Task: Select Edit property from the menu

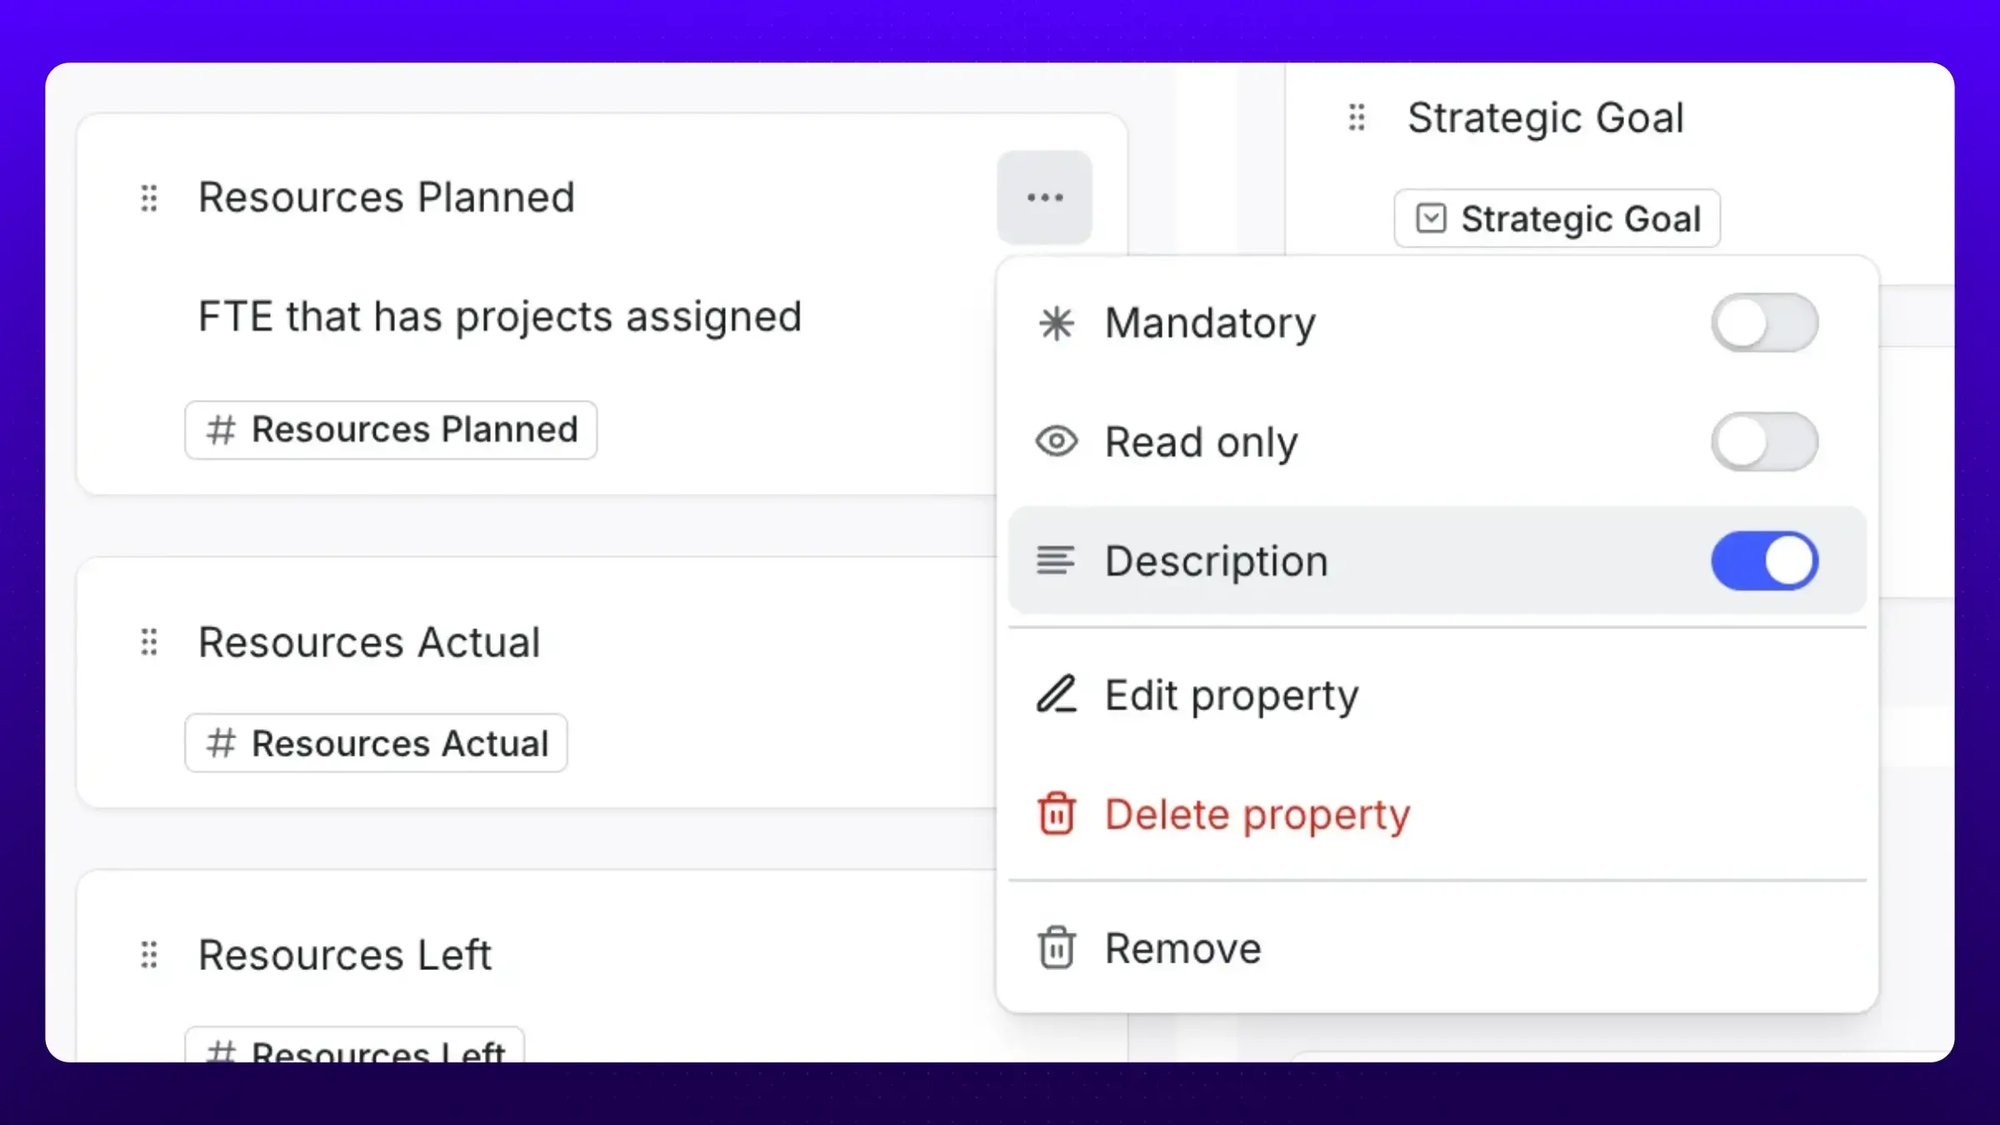Action: pyautogui.click(x=1231, y=694)
